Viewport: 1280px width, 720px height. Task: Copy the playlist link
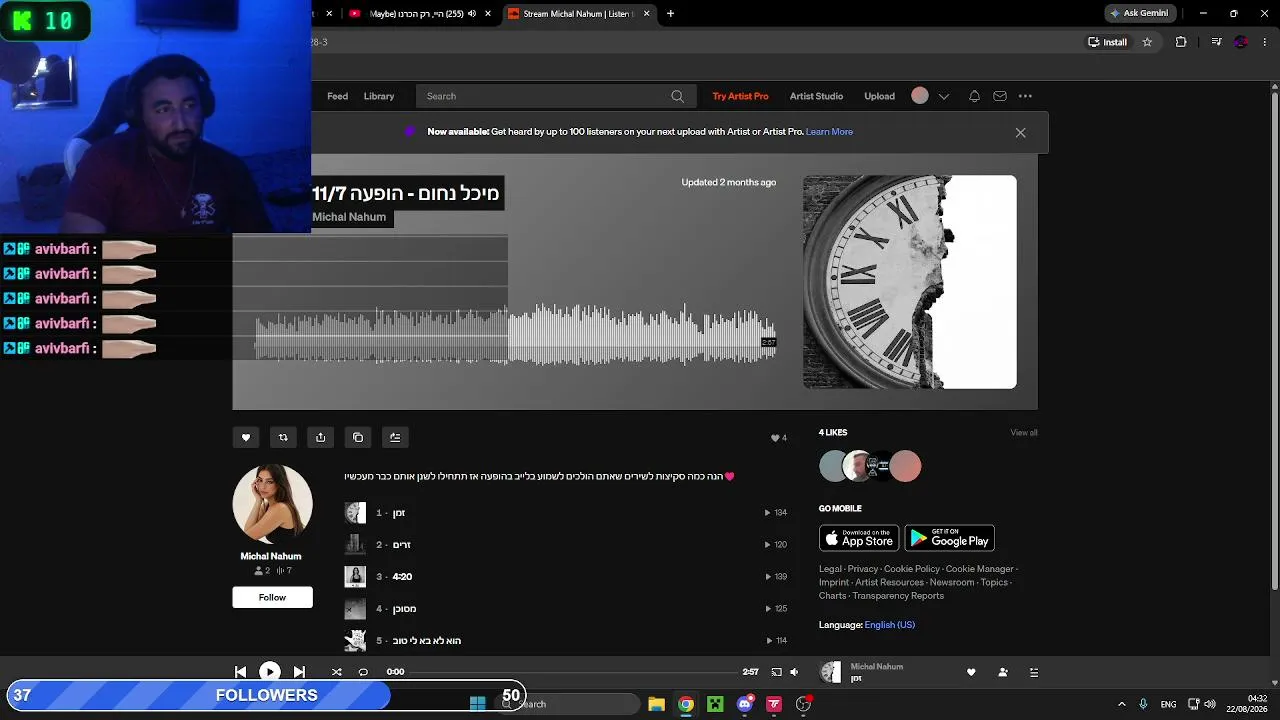pos(358,437)
